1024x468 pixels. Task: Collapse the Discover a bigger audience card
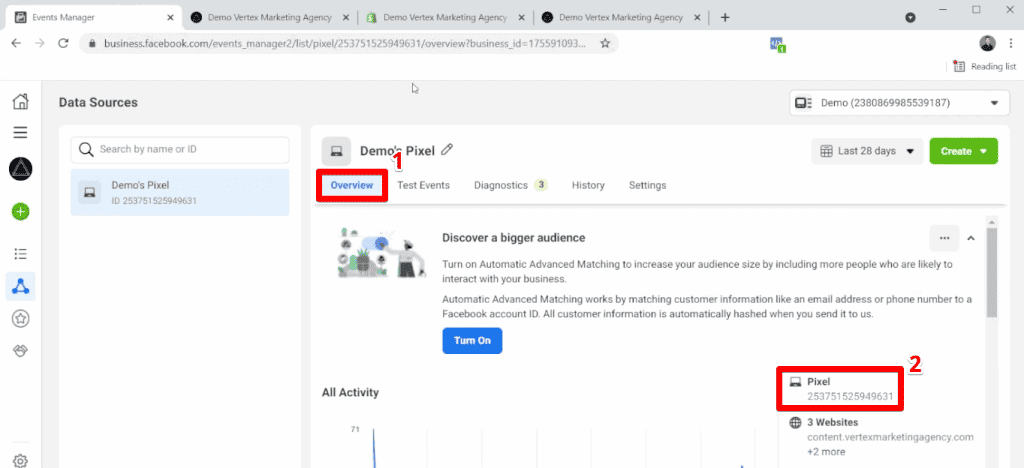point(970,238)
